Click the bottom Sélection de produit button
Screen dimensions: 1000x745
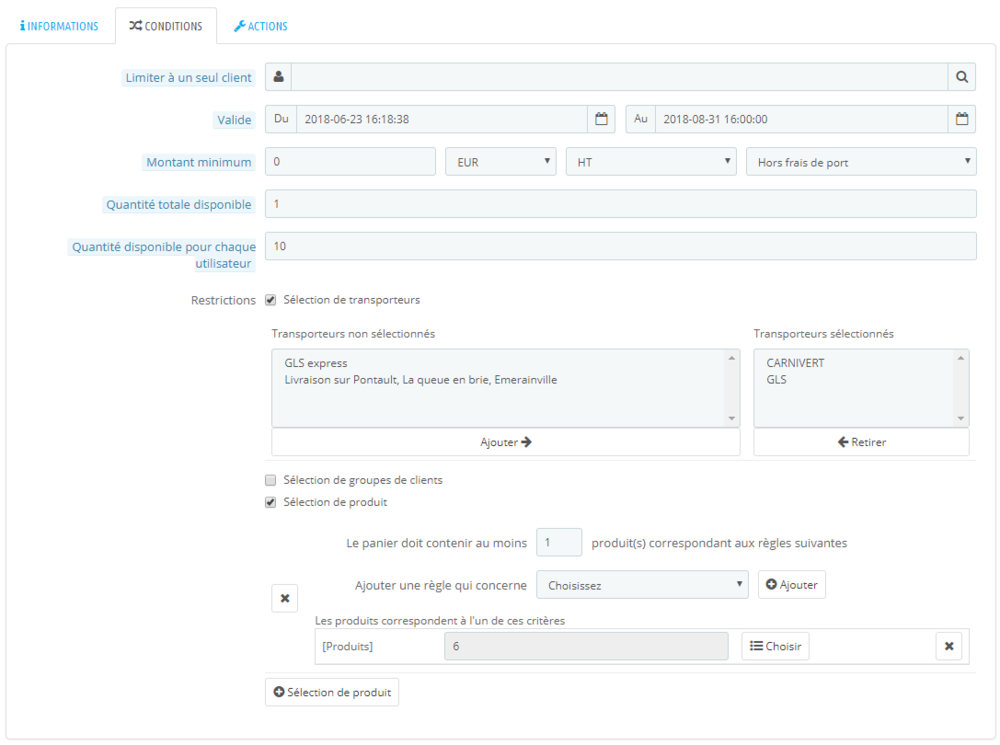pos(332,692)
